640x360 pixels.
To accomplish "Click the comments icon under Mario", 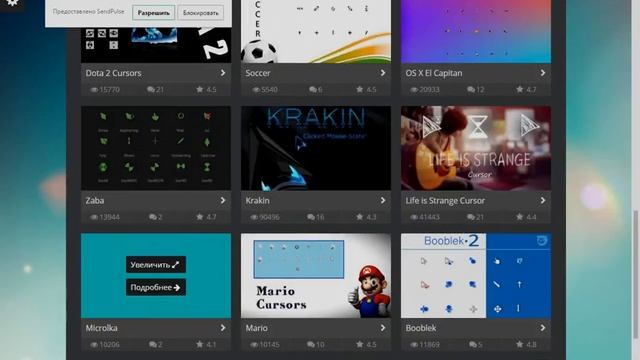I will (311, 344).
